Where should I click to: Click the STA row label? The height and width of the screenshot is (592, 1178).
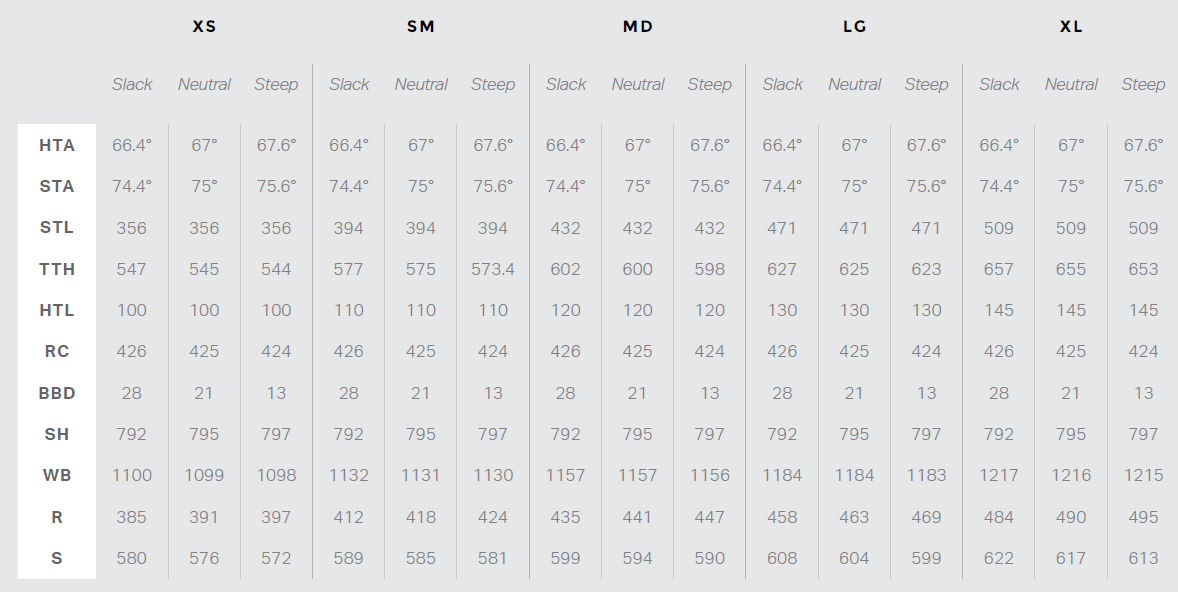[57, 186]
